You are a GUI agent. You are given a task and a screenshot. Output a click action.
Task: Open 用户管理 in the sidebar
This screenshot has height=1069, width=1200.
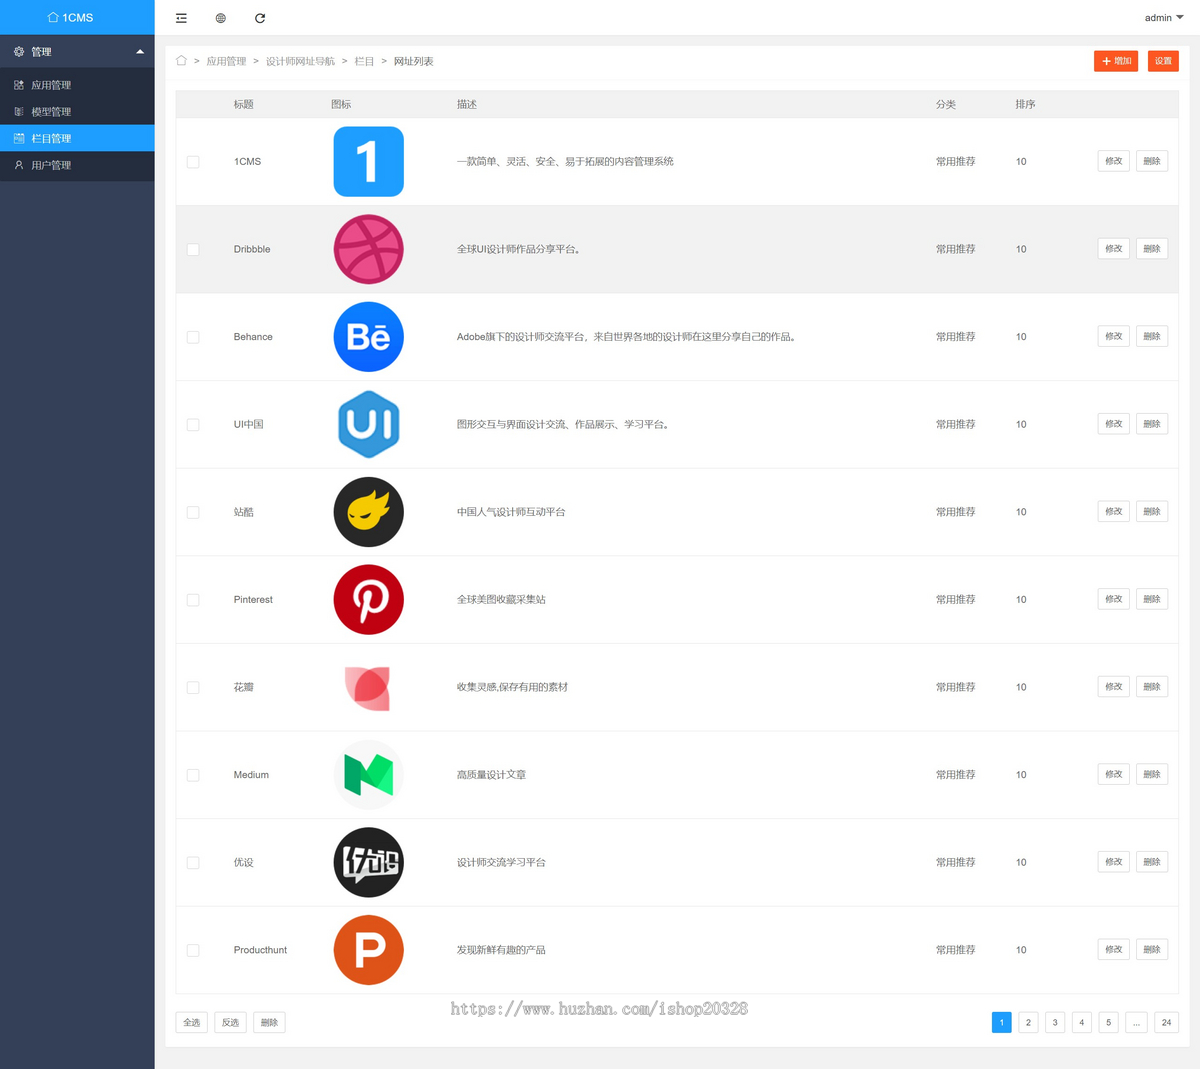pos(77,165)
